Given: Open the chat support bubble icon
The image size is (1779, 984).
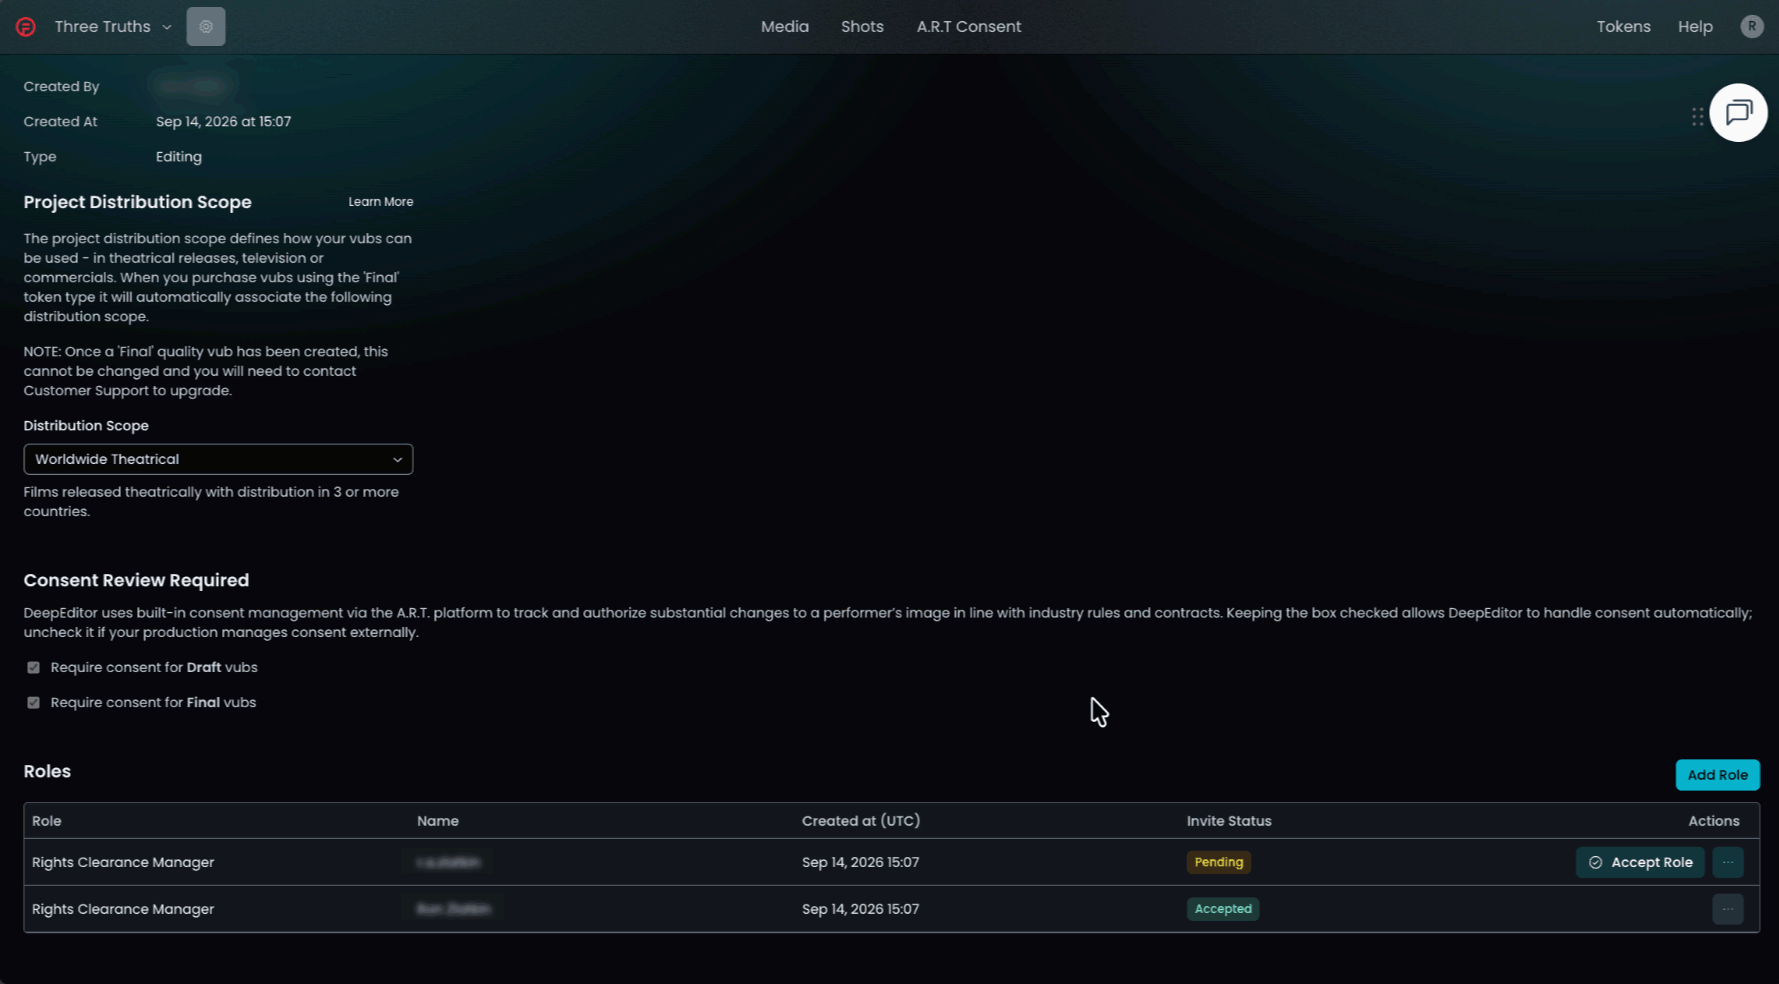Looking at the screenshot, I should click(1738, 112).
